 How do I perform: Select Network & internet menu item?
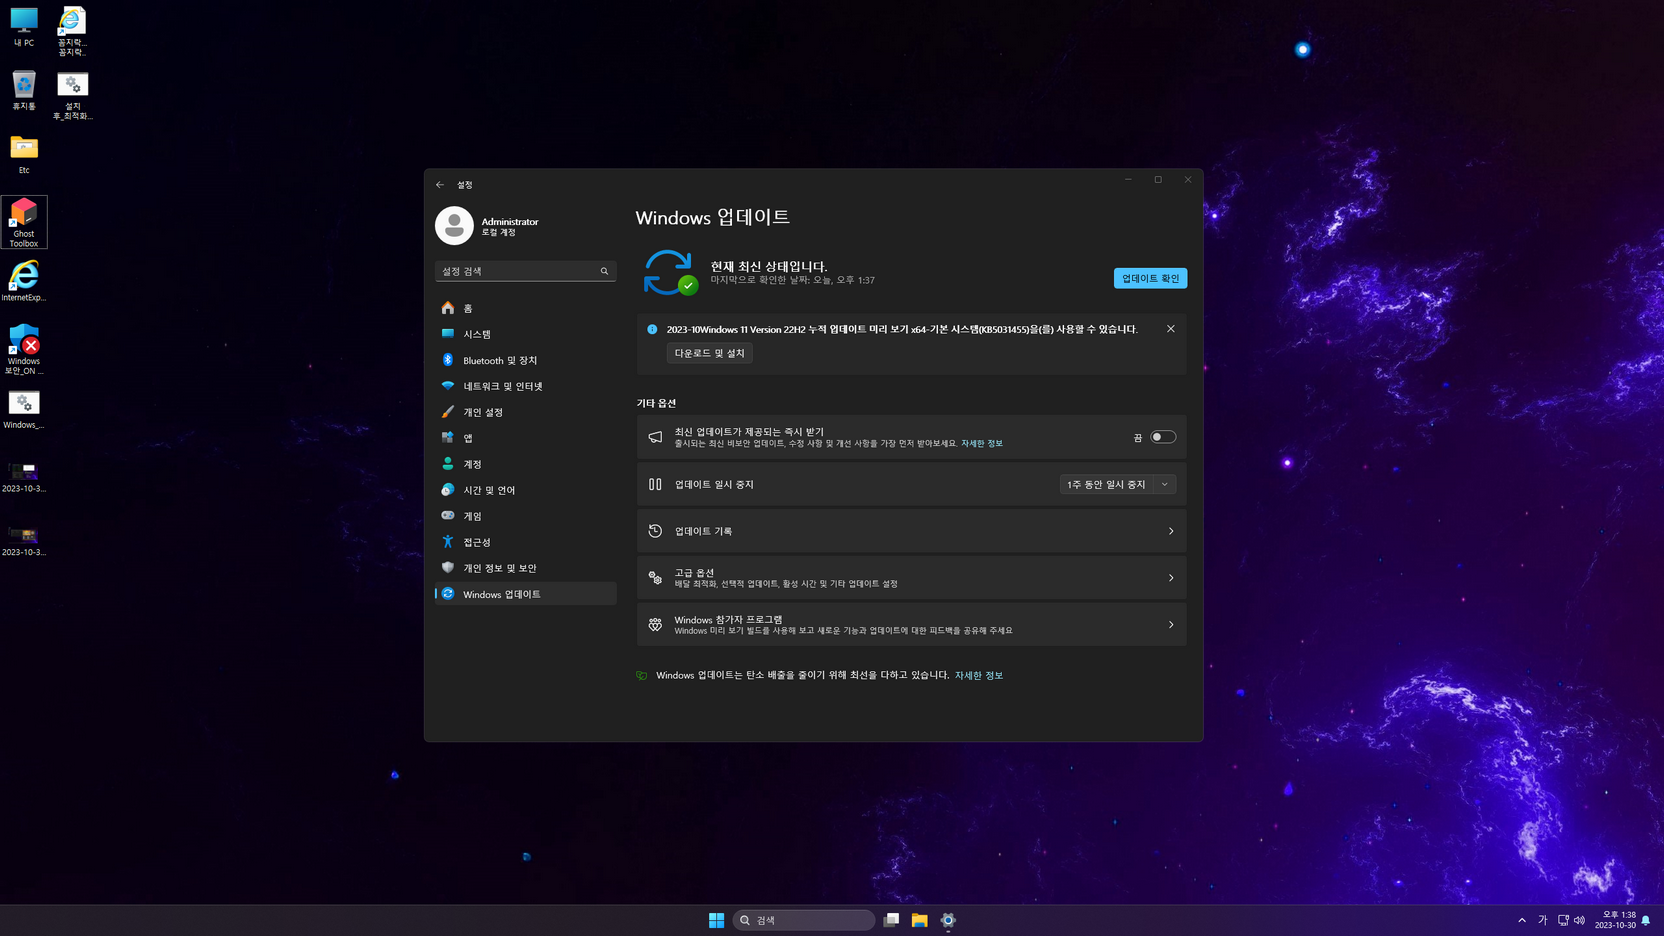525,386
